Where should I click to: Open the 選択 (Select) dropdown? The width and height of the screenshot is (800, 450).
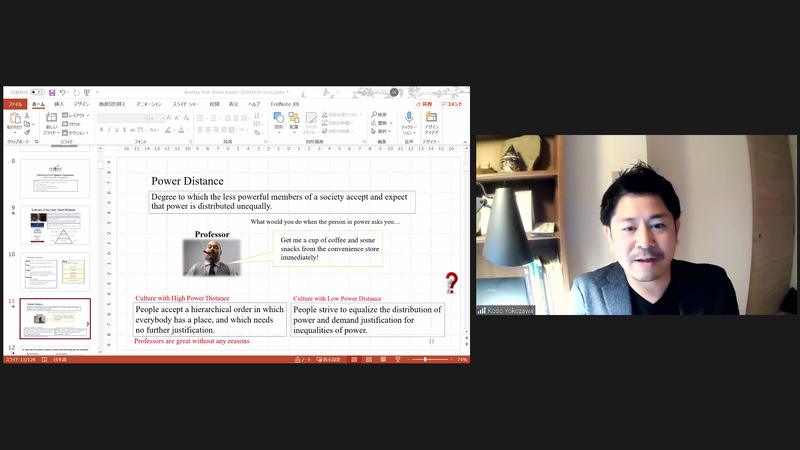381,131
